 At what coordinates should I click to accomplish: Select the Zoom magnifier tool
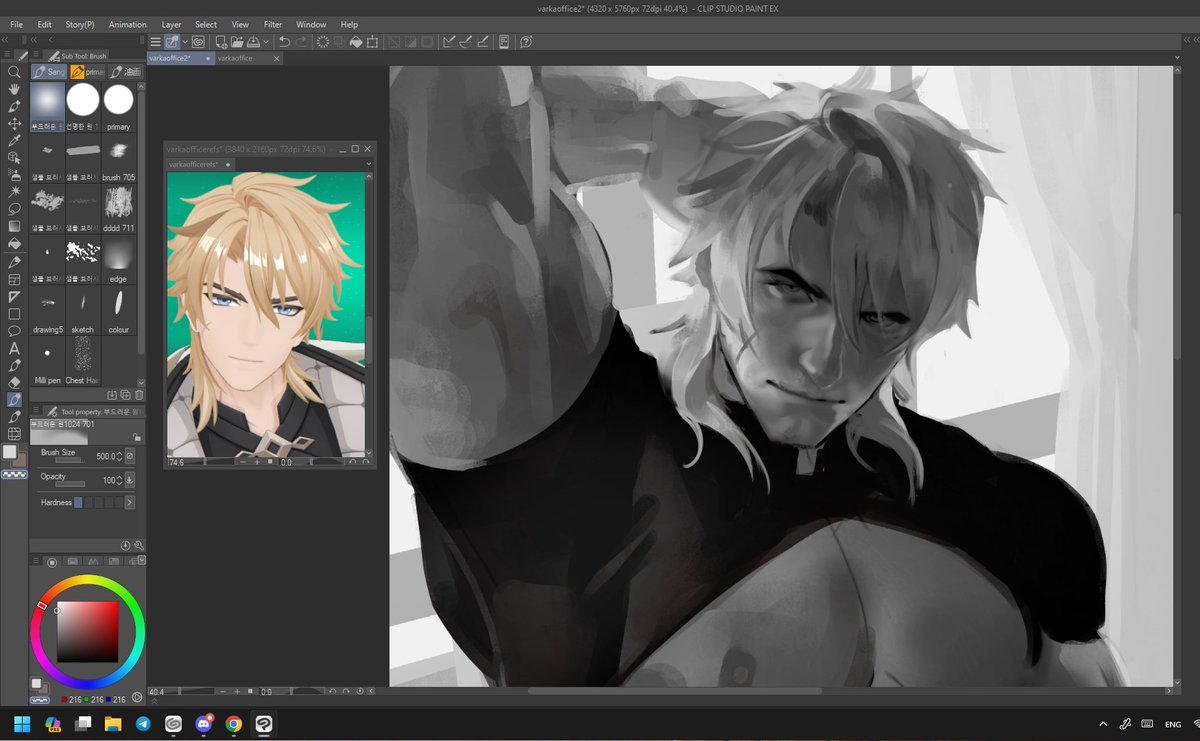coord(14,72)
